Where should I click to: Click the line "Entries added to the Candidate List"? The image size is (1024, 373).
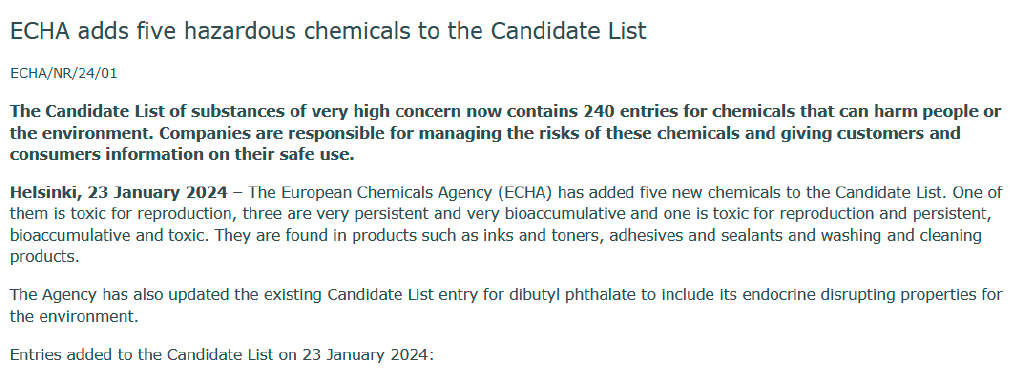(x=221, y=356)
